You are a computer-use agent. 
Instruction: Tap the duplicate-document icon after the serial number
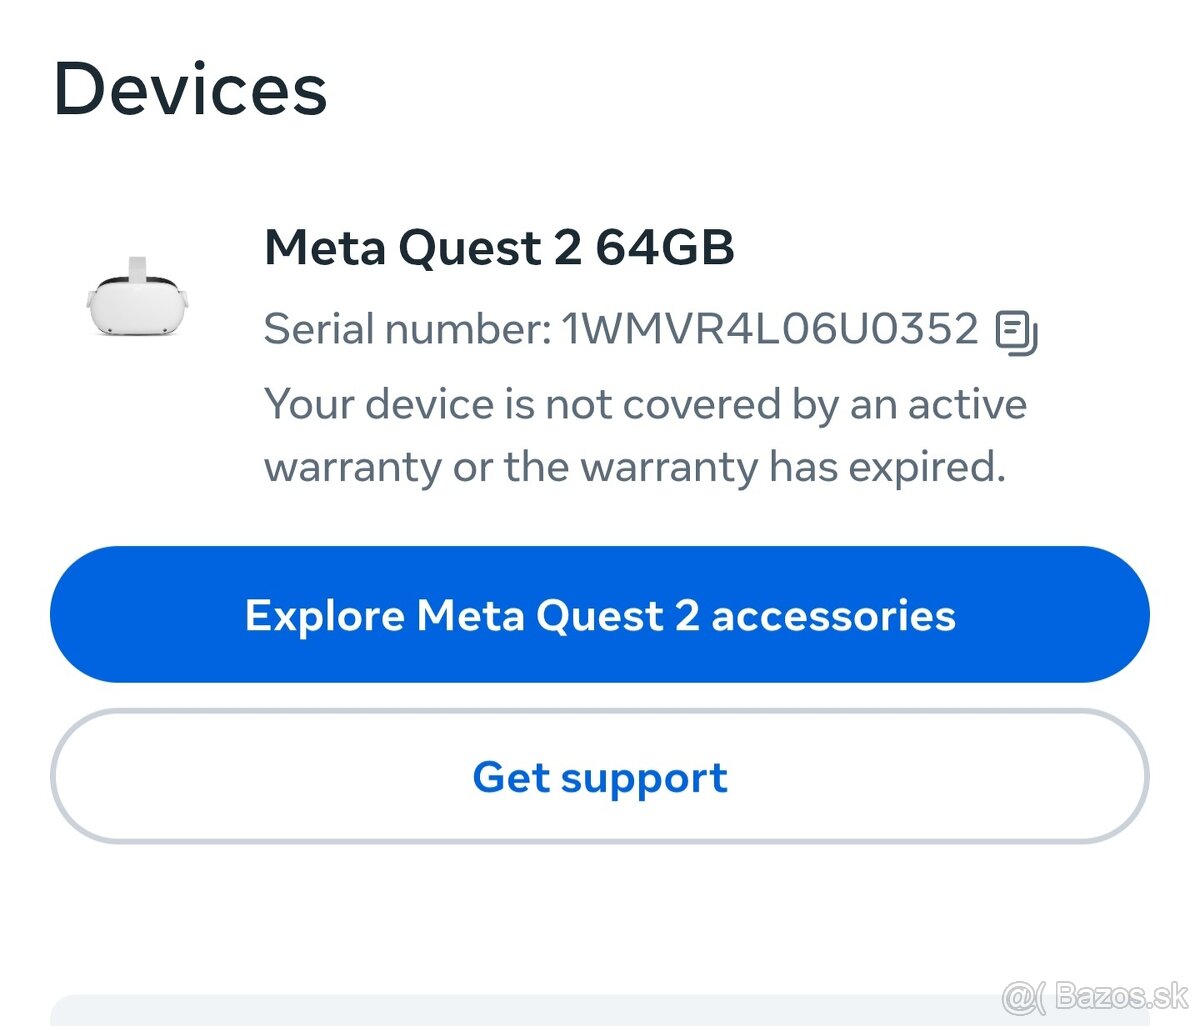tap(1015, 331)
